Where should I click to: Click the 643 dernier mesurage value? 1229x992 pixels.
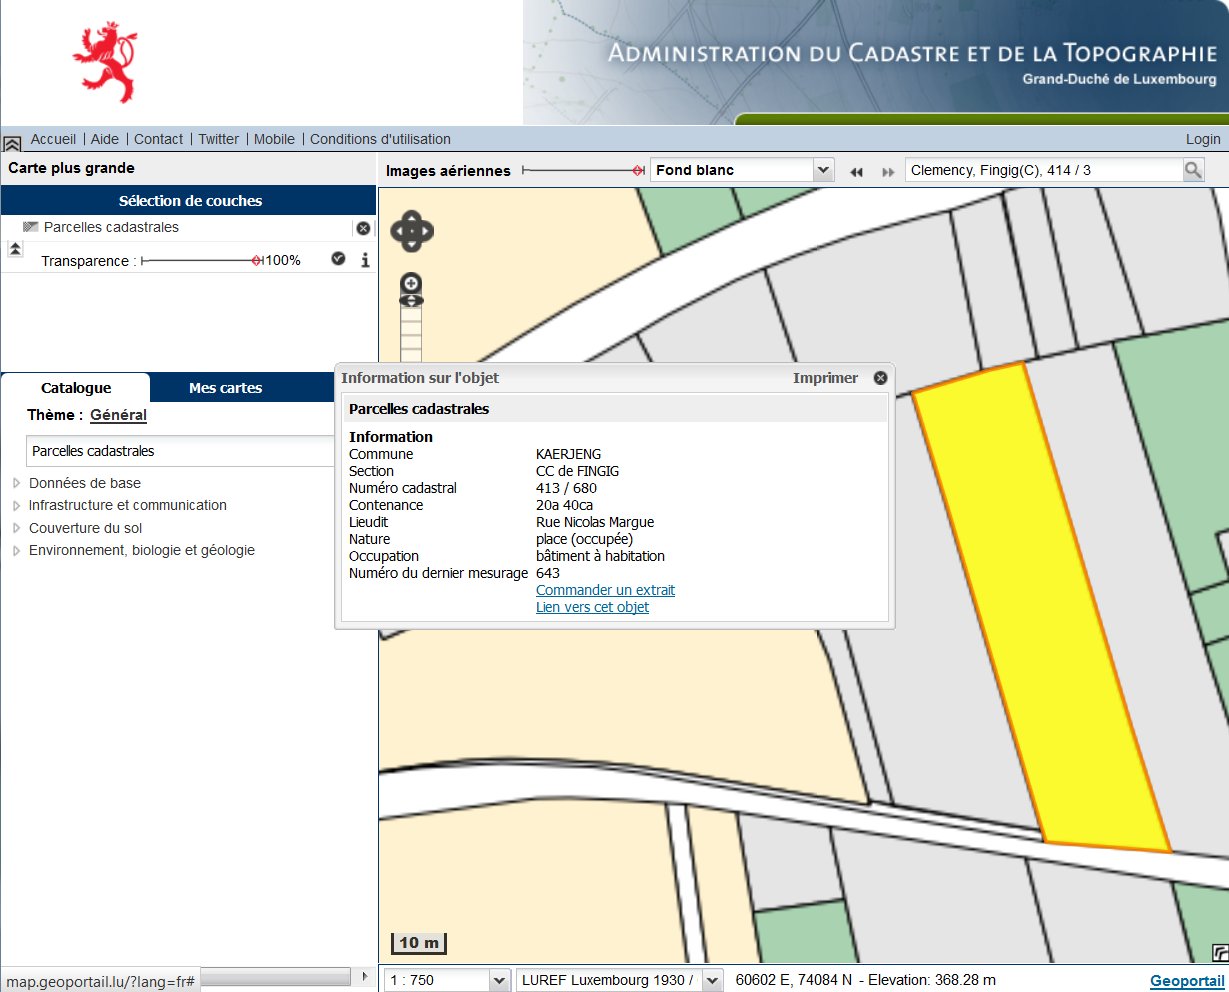(548, 573)
